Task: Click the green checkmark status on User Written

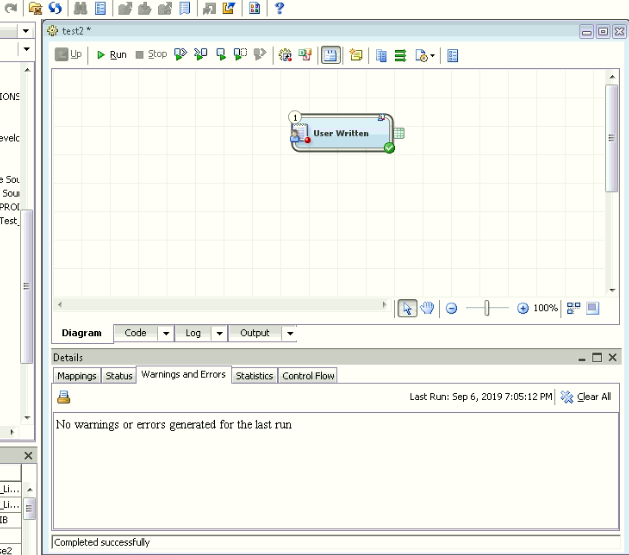Action: (x=389, y=148)
